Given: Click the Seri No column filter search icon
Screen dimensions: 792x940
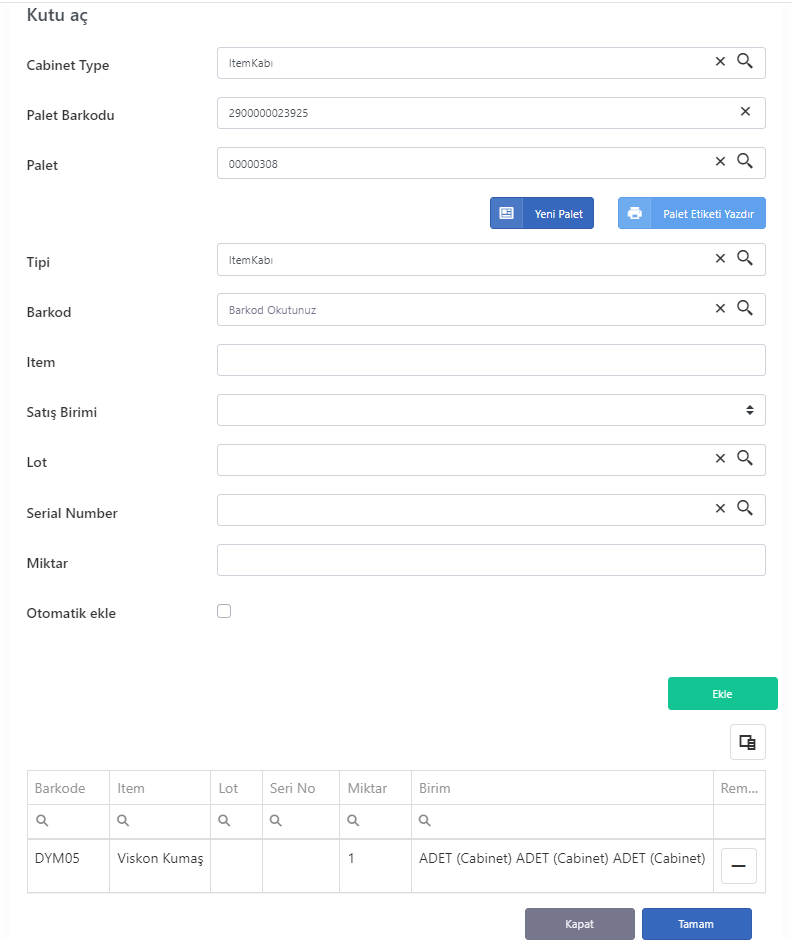Looking at the screenshot, I should click(276, 820).
